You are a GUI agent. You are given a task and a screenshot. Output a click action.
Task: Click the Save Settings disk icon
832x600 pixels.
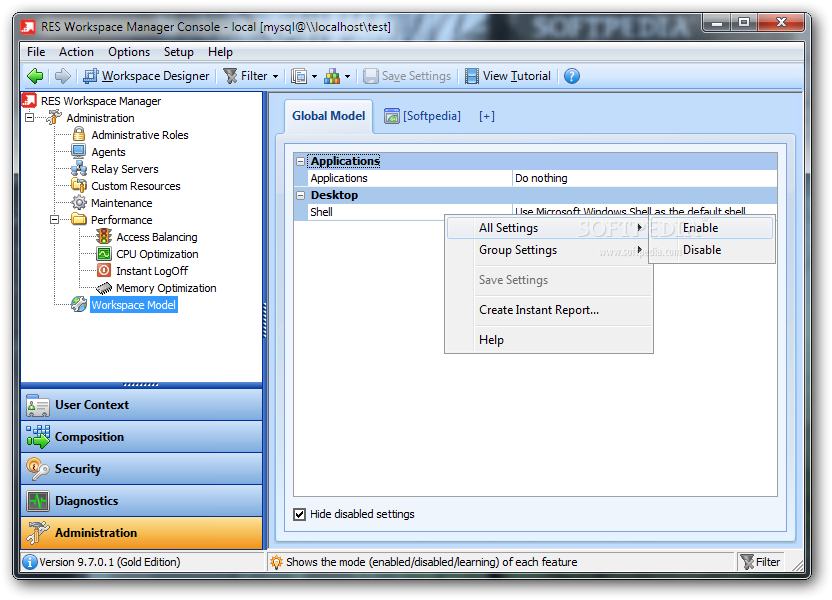click(x=370, y=76)
